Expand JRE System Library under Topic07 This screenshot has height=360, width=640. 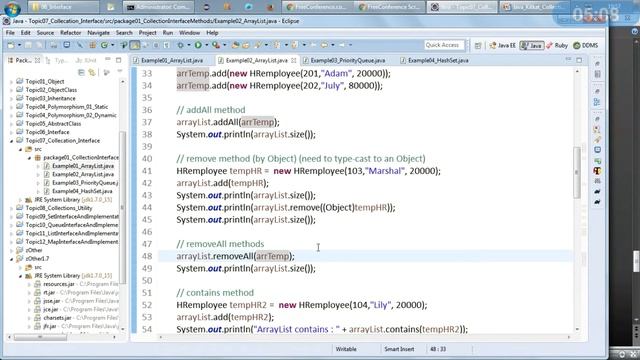[20, 200]
